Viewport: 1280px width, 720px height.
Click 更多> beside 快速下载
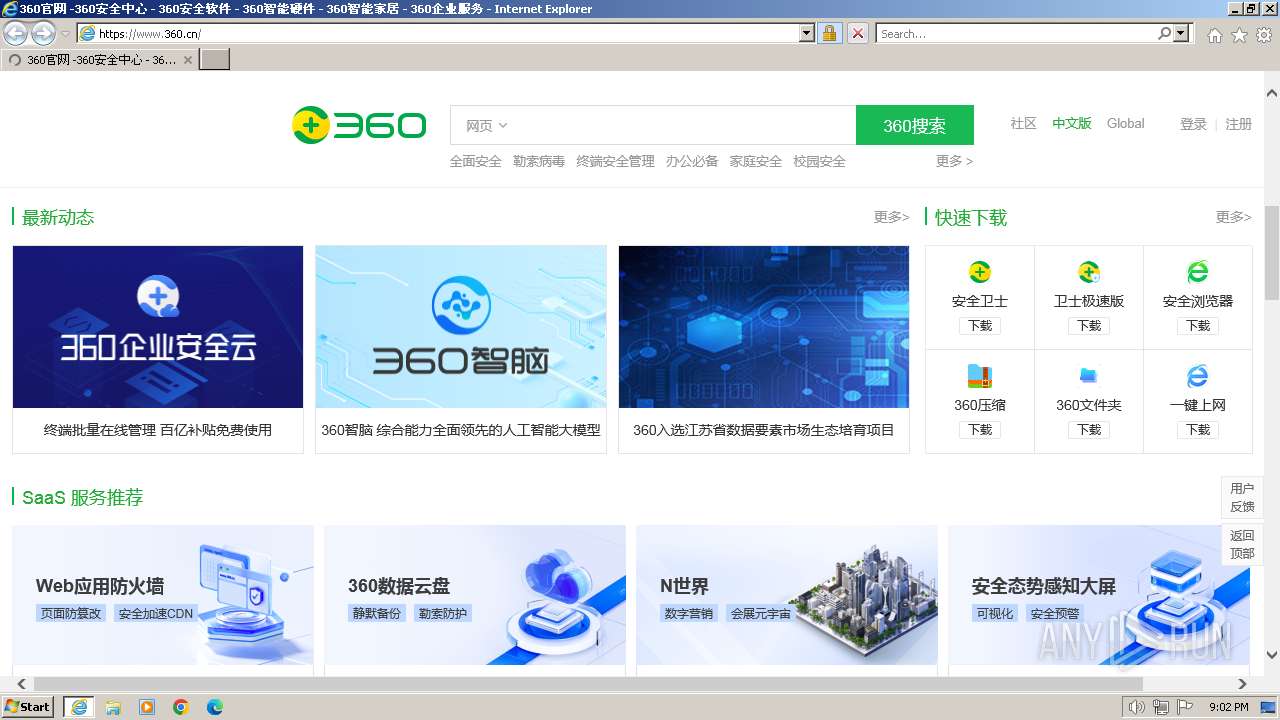[1233, 217]
